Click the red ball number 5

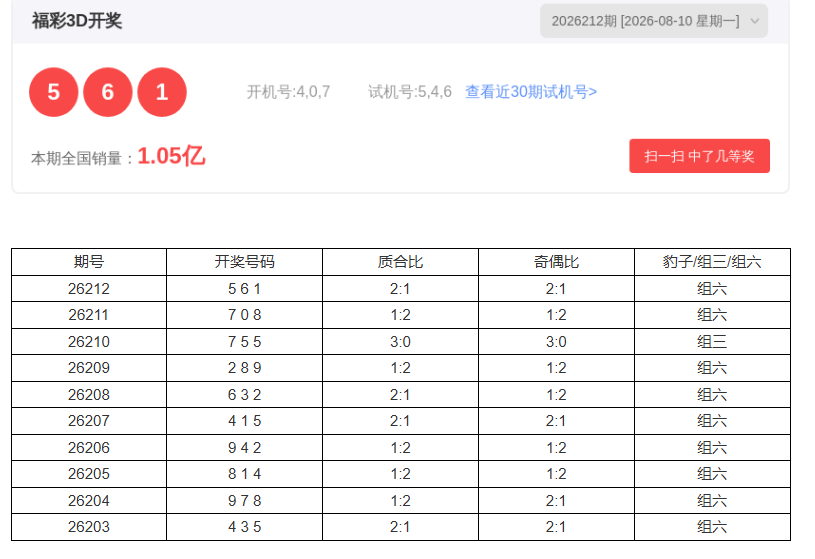[x=54, y=92]
